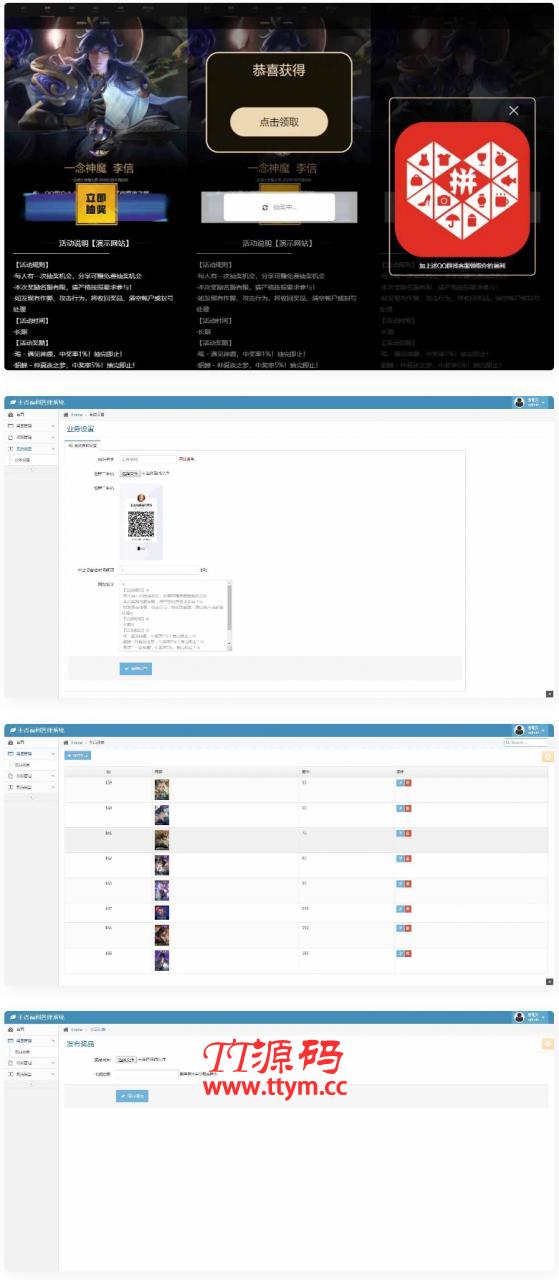Click the blue edit icon in first prize row
The image size is (559, 1280).
click(400, 783)
